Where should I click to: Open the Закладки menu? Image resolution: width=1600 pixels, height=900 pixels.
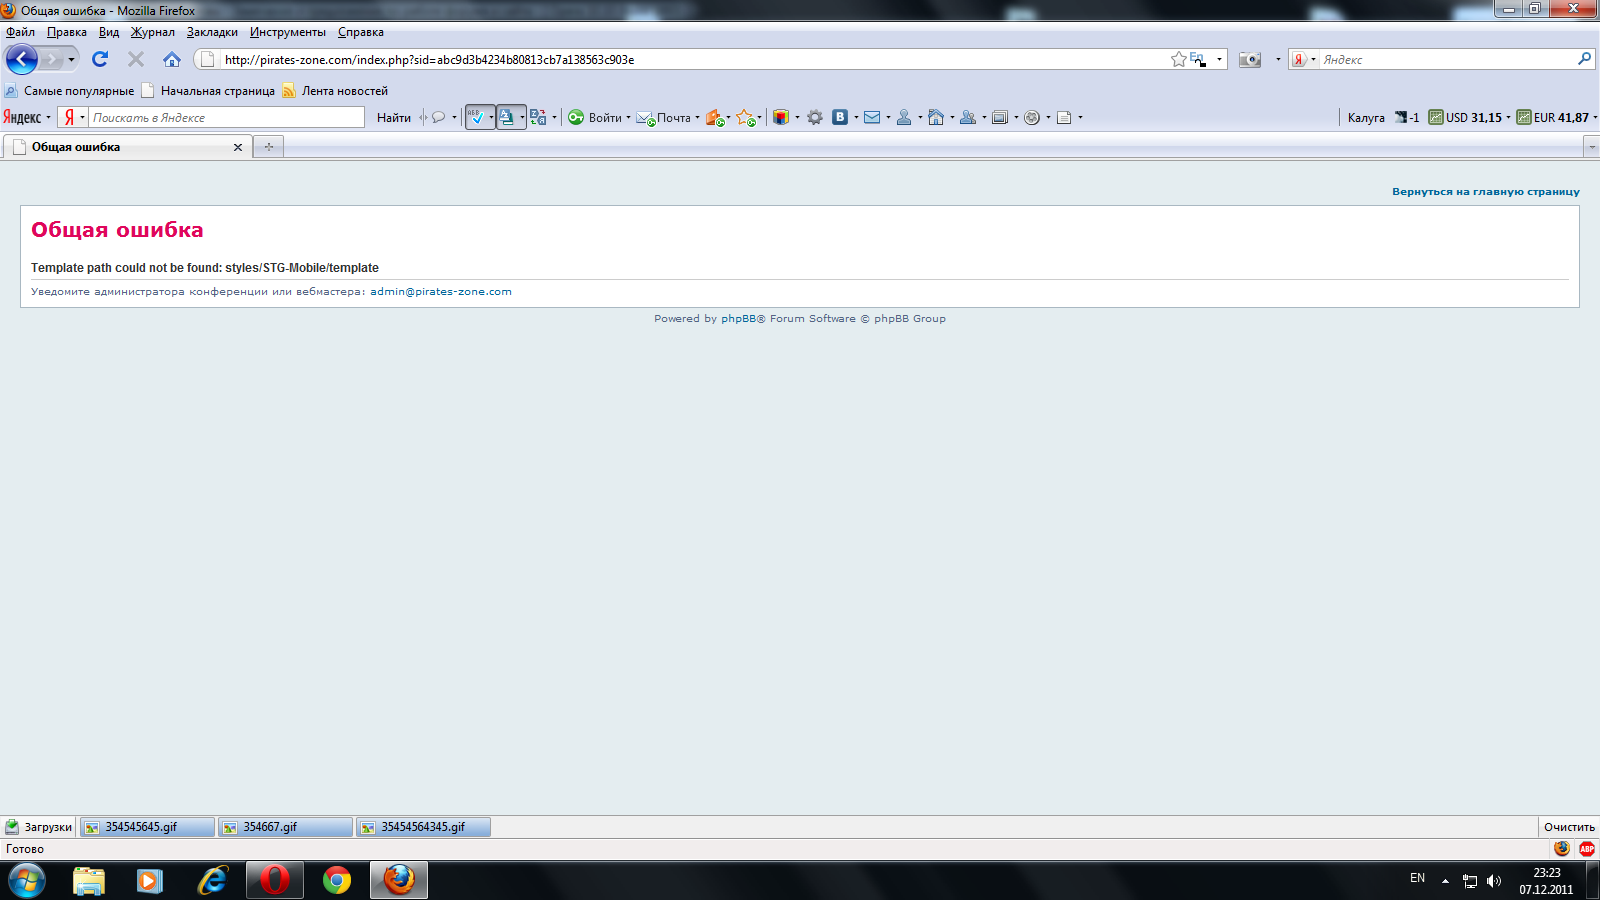click(x=212, y=32)
